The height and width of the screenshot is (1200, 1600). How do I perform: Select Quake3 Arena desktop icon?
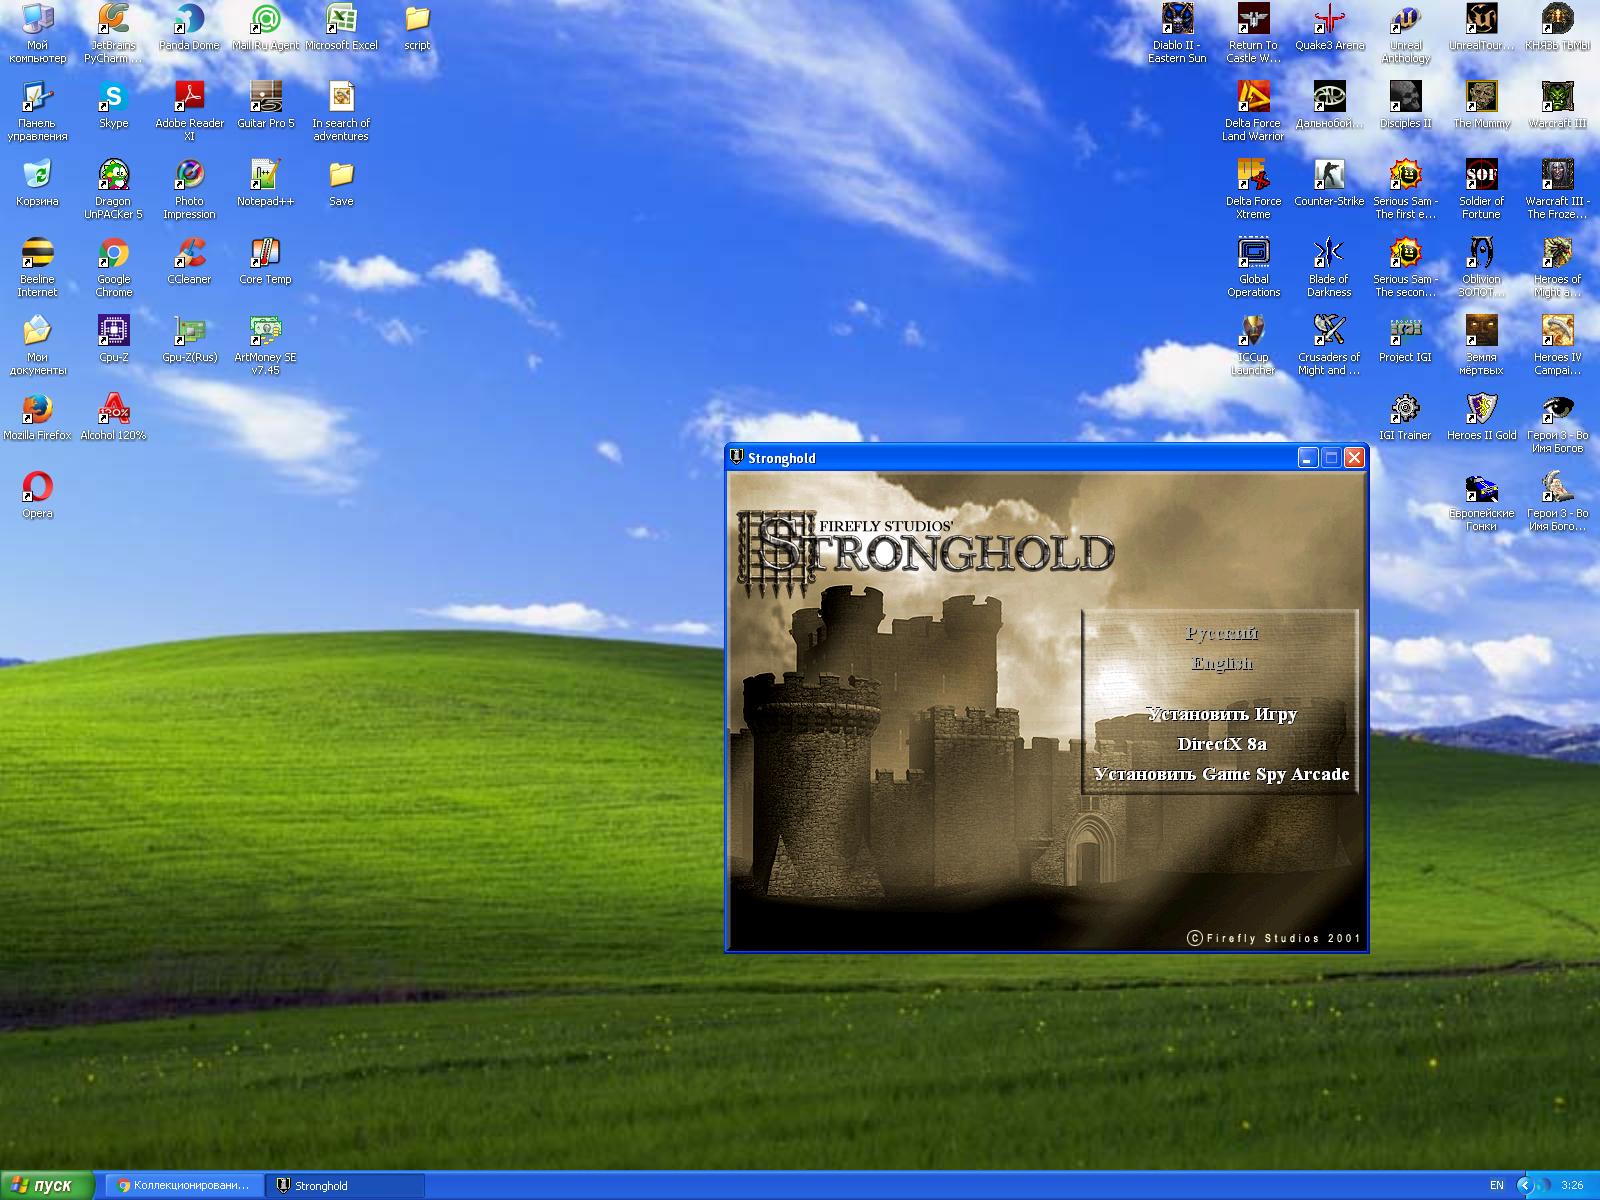(x=1329, y=27)
